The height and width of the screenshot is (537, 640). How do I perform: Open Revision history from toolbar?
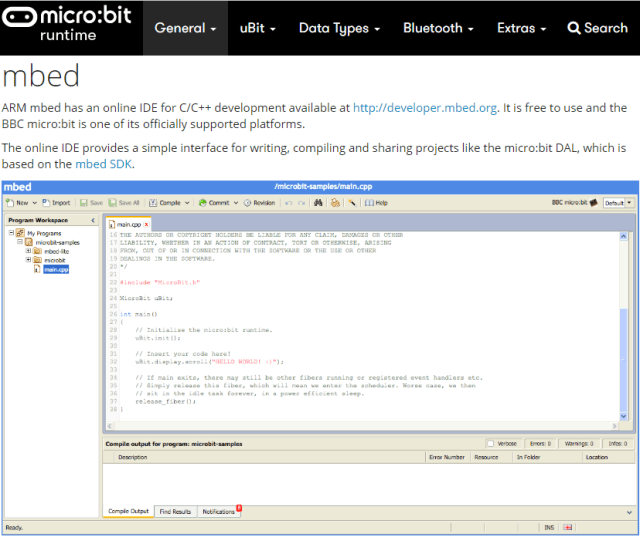259,202
